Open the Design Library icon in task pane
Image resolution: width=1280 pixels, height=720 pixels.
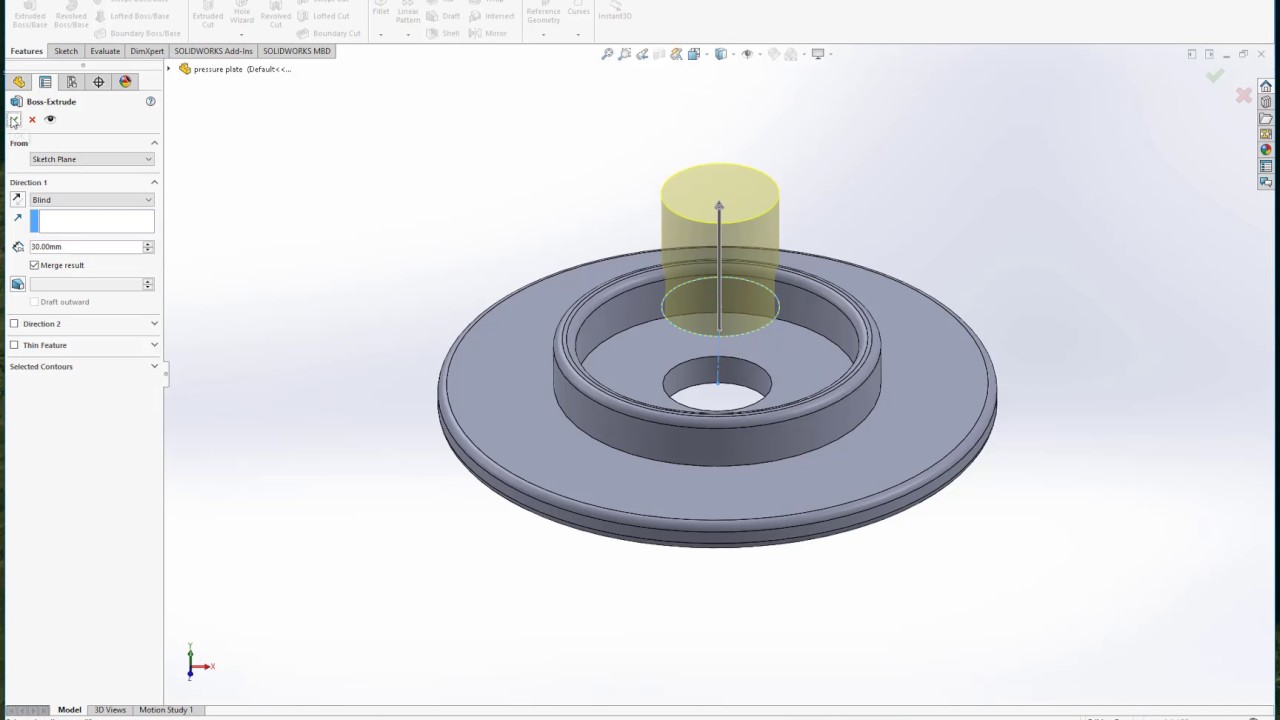click(x=1266, y=102)
